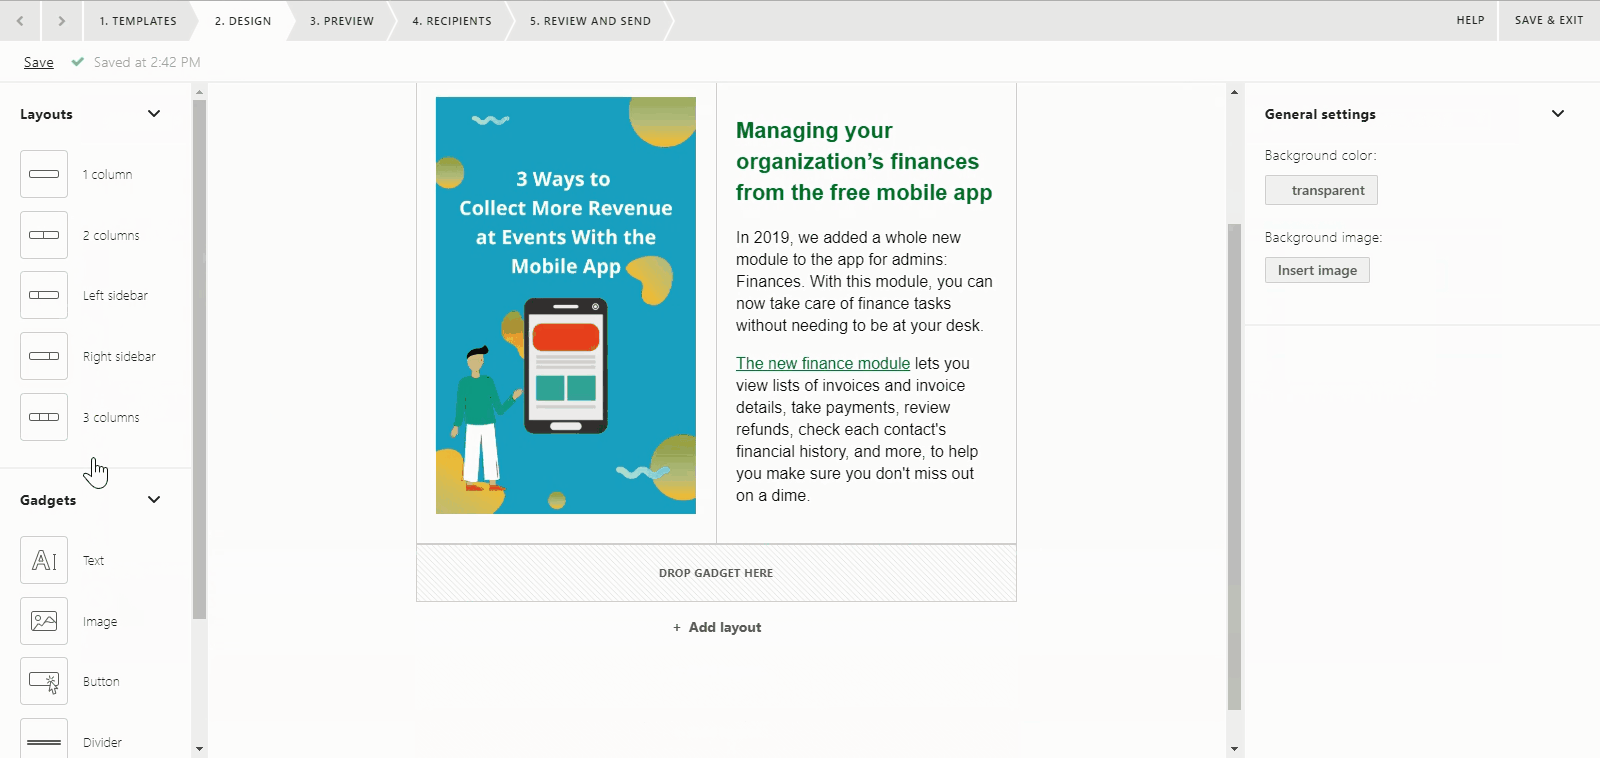Go to the Preview step tab
Viewport: 1600px width, 758px height.
[x=341, y=21]
